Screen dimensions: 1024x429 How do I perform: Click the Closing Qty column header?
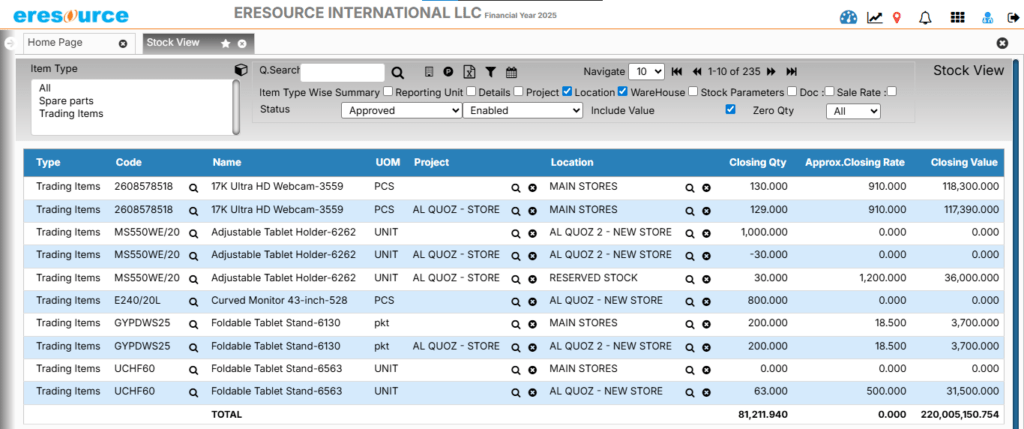(758, 163)
